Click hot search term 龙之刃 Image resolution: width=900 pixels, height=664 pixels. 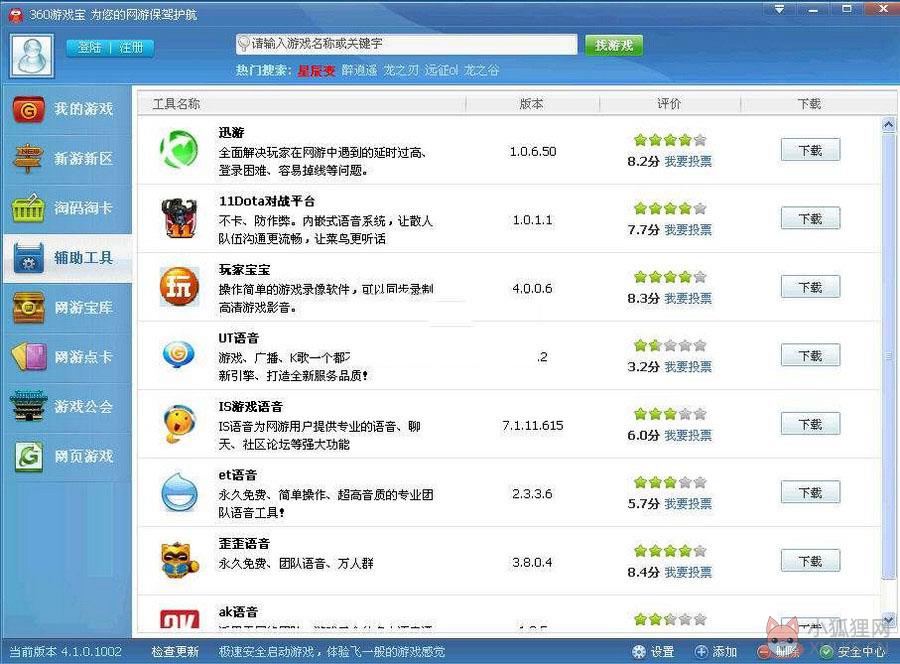pos(401,71)
